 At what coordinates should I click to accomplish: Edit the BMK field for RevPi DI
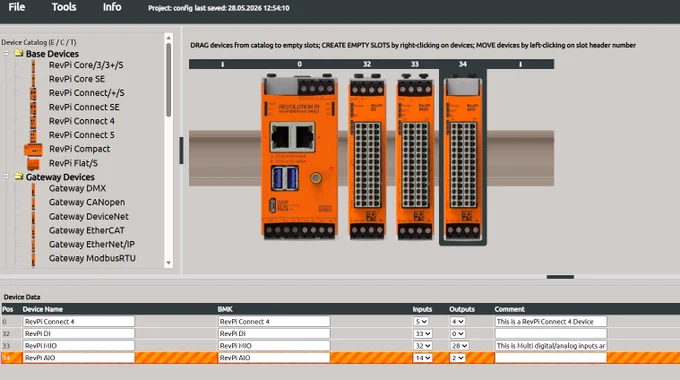pyautogui.click(x=274, y=334)
